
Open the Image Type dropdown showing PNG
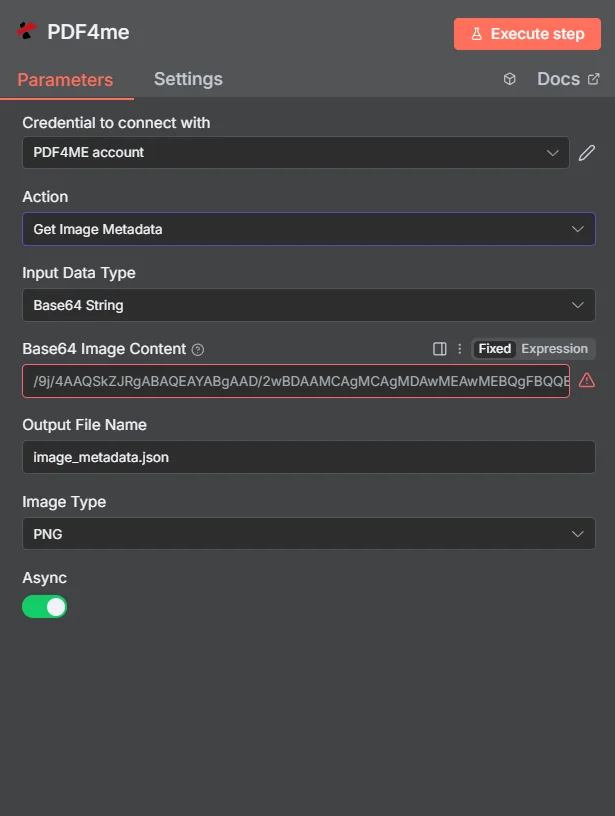[309, 533]
